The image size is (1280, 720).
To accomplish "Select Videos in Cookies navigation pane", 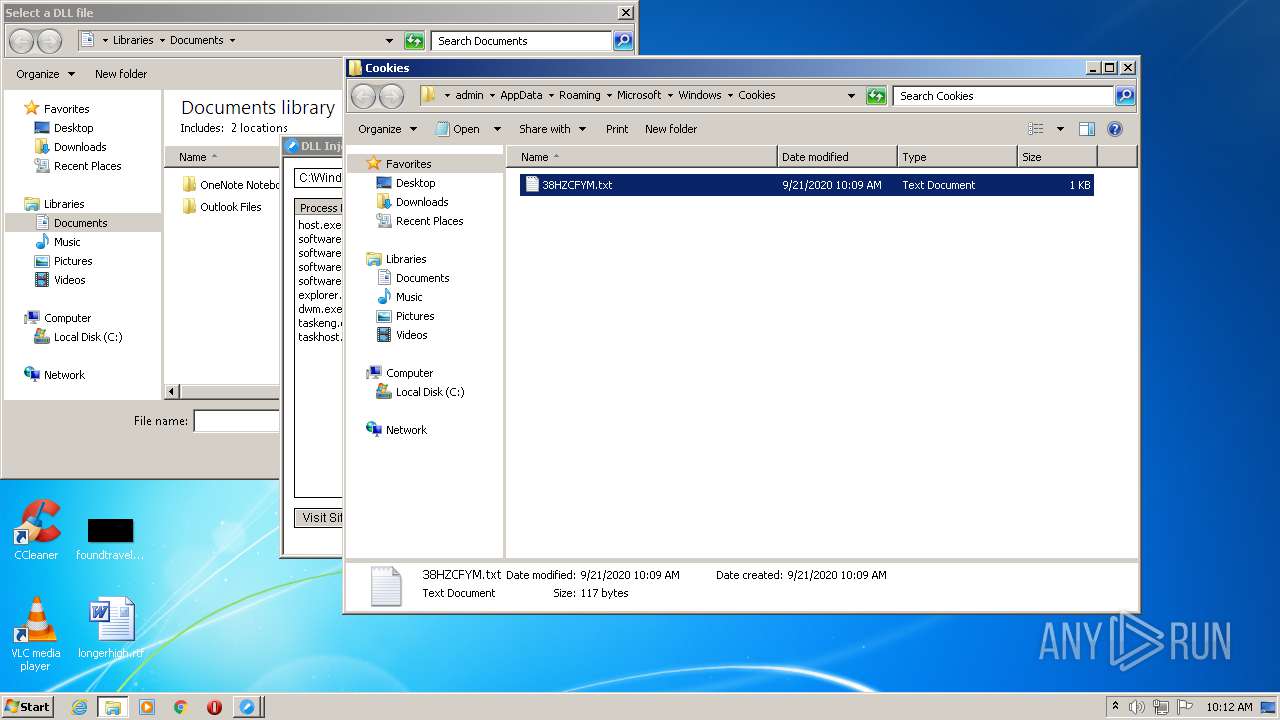I will [x=411, y=335].
